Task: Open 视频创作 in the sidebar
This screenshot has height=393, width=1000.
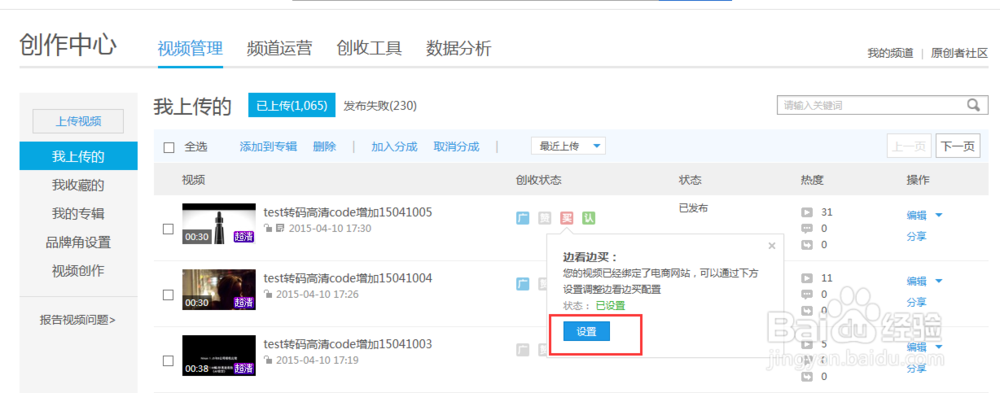Action: (x=78, y=271)
